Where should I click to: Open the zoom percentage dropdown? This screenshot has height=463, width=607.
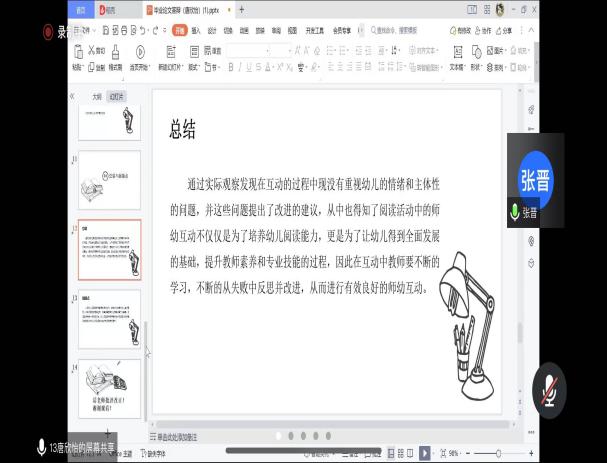pos(455,453)
